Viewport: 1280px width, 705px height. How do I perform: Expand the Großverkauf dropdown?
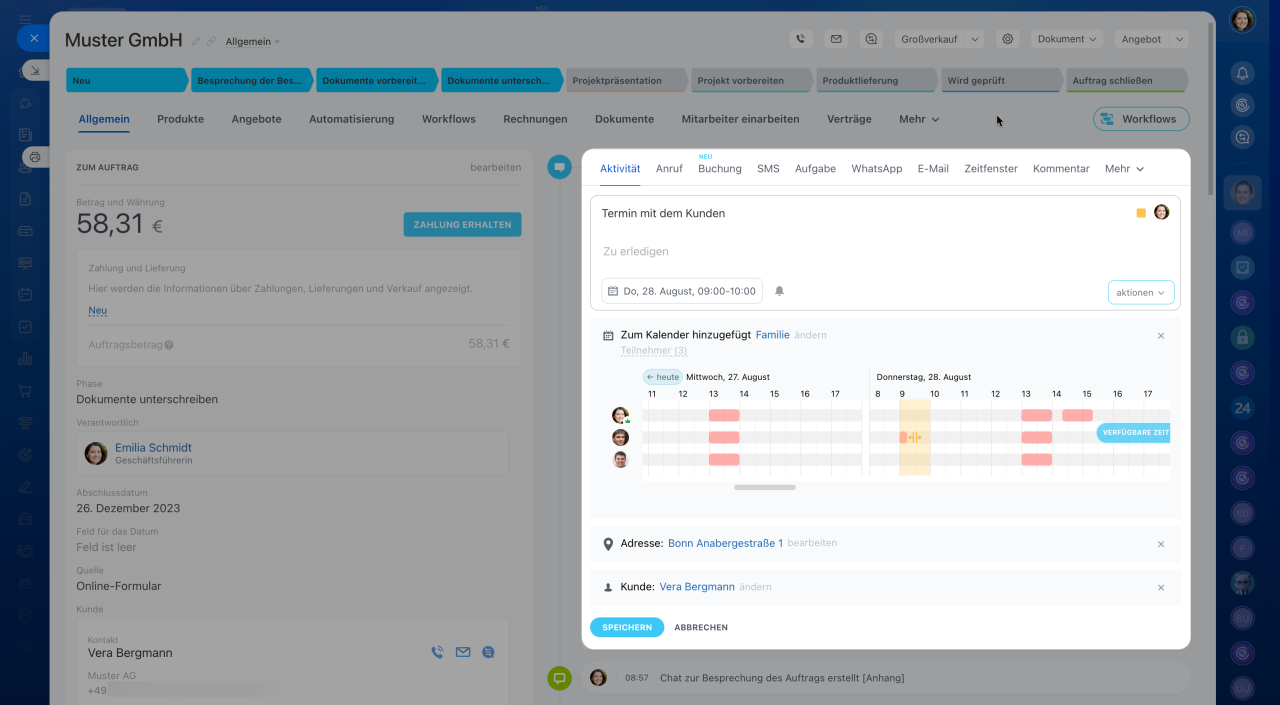point(939,39)
